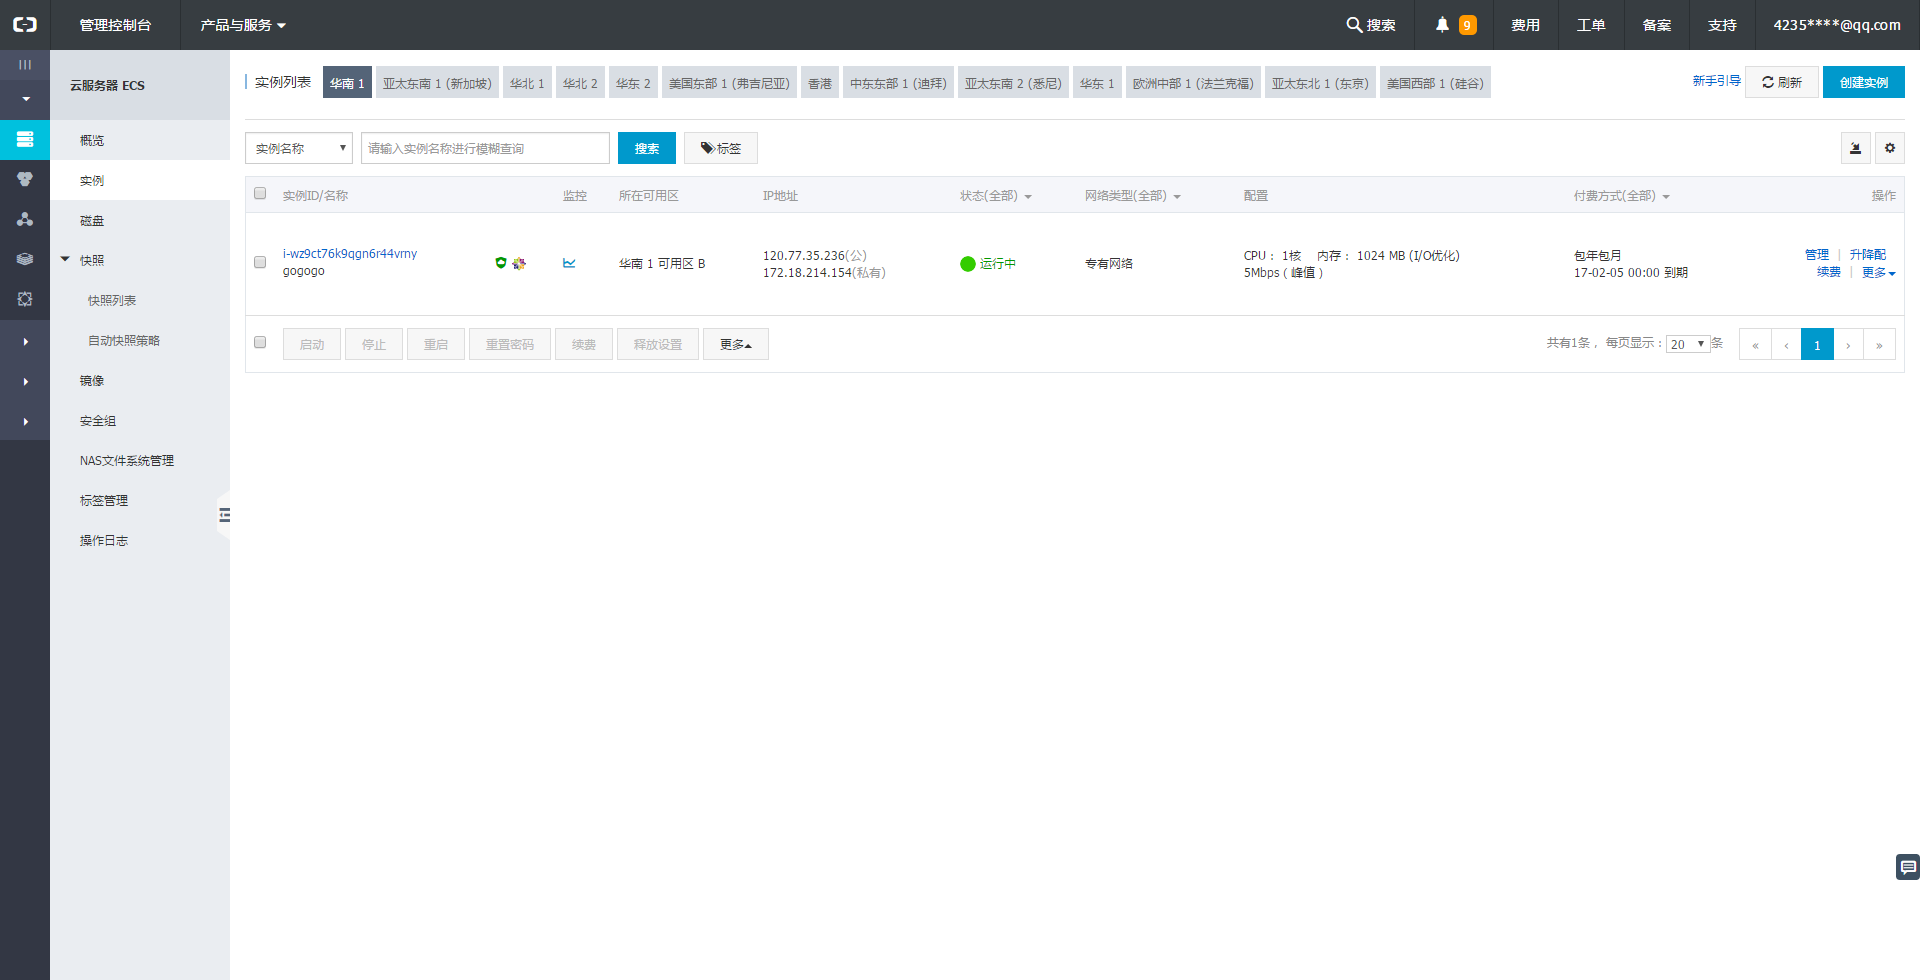Open the 更多 dropdown in instance row

(x=1878, y=272)
